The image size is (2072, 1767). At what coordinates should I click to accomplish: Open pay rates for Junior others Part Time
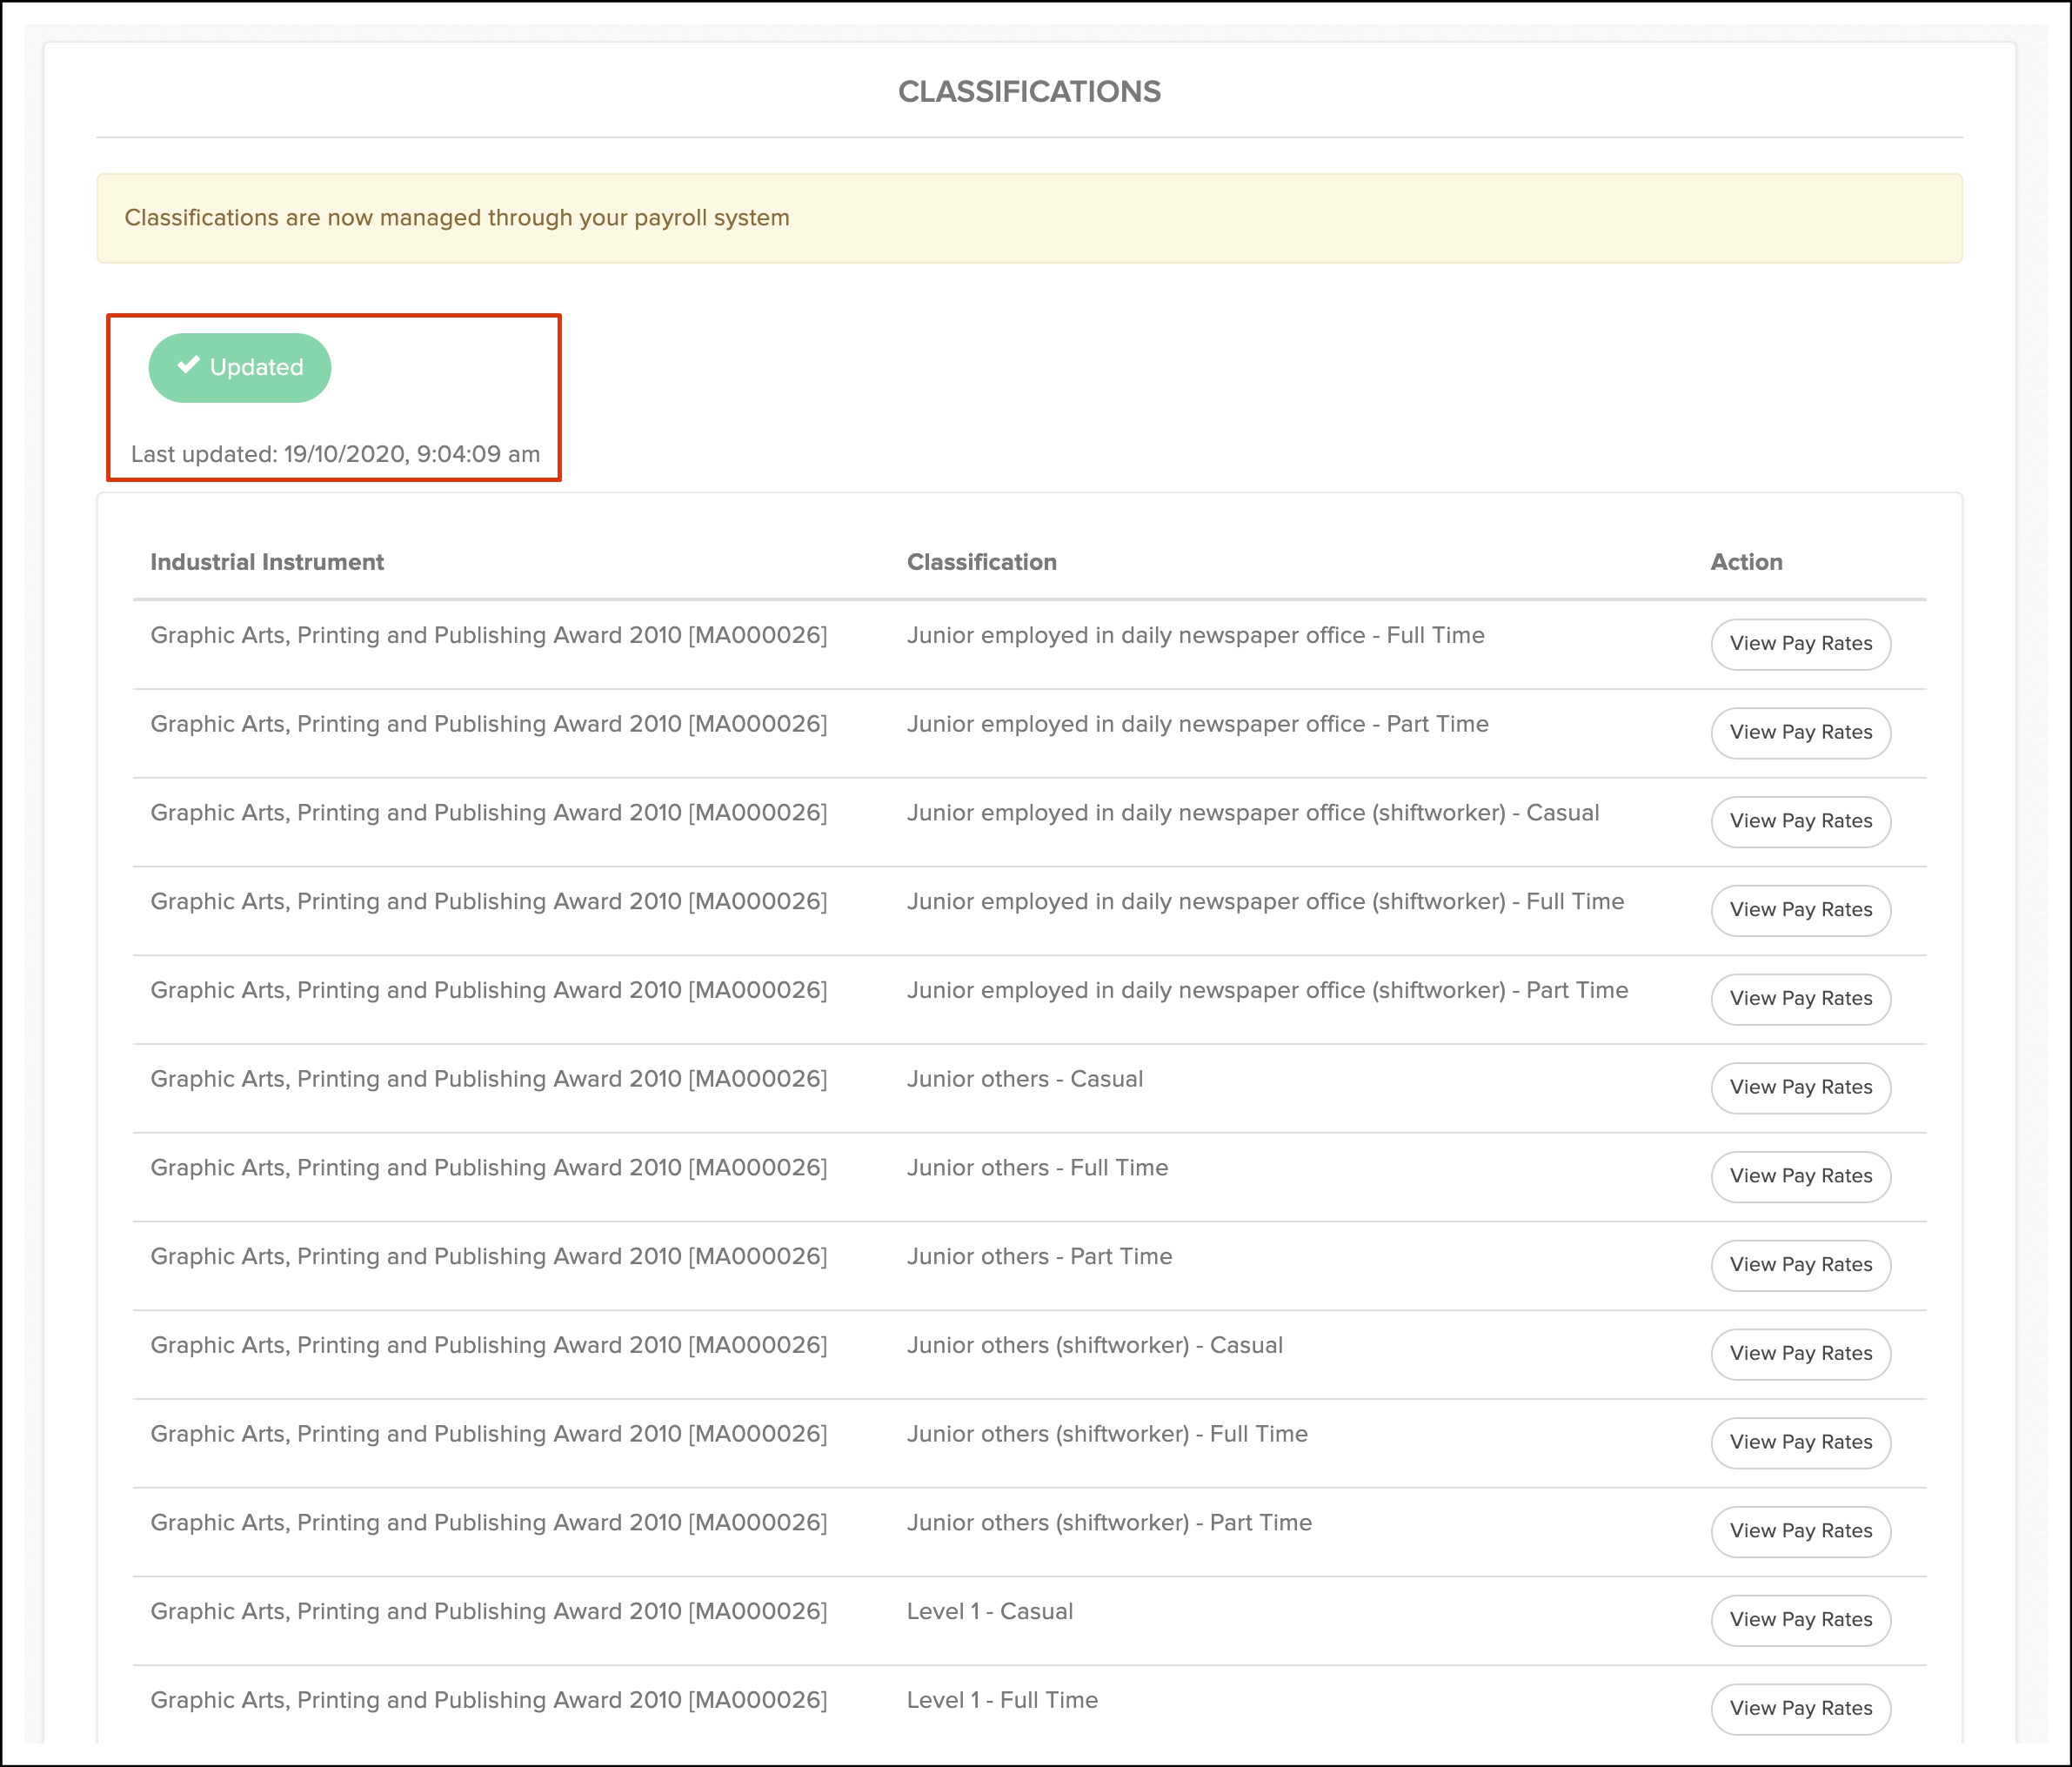[1800, 1265]
